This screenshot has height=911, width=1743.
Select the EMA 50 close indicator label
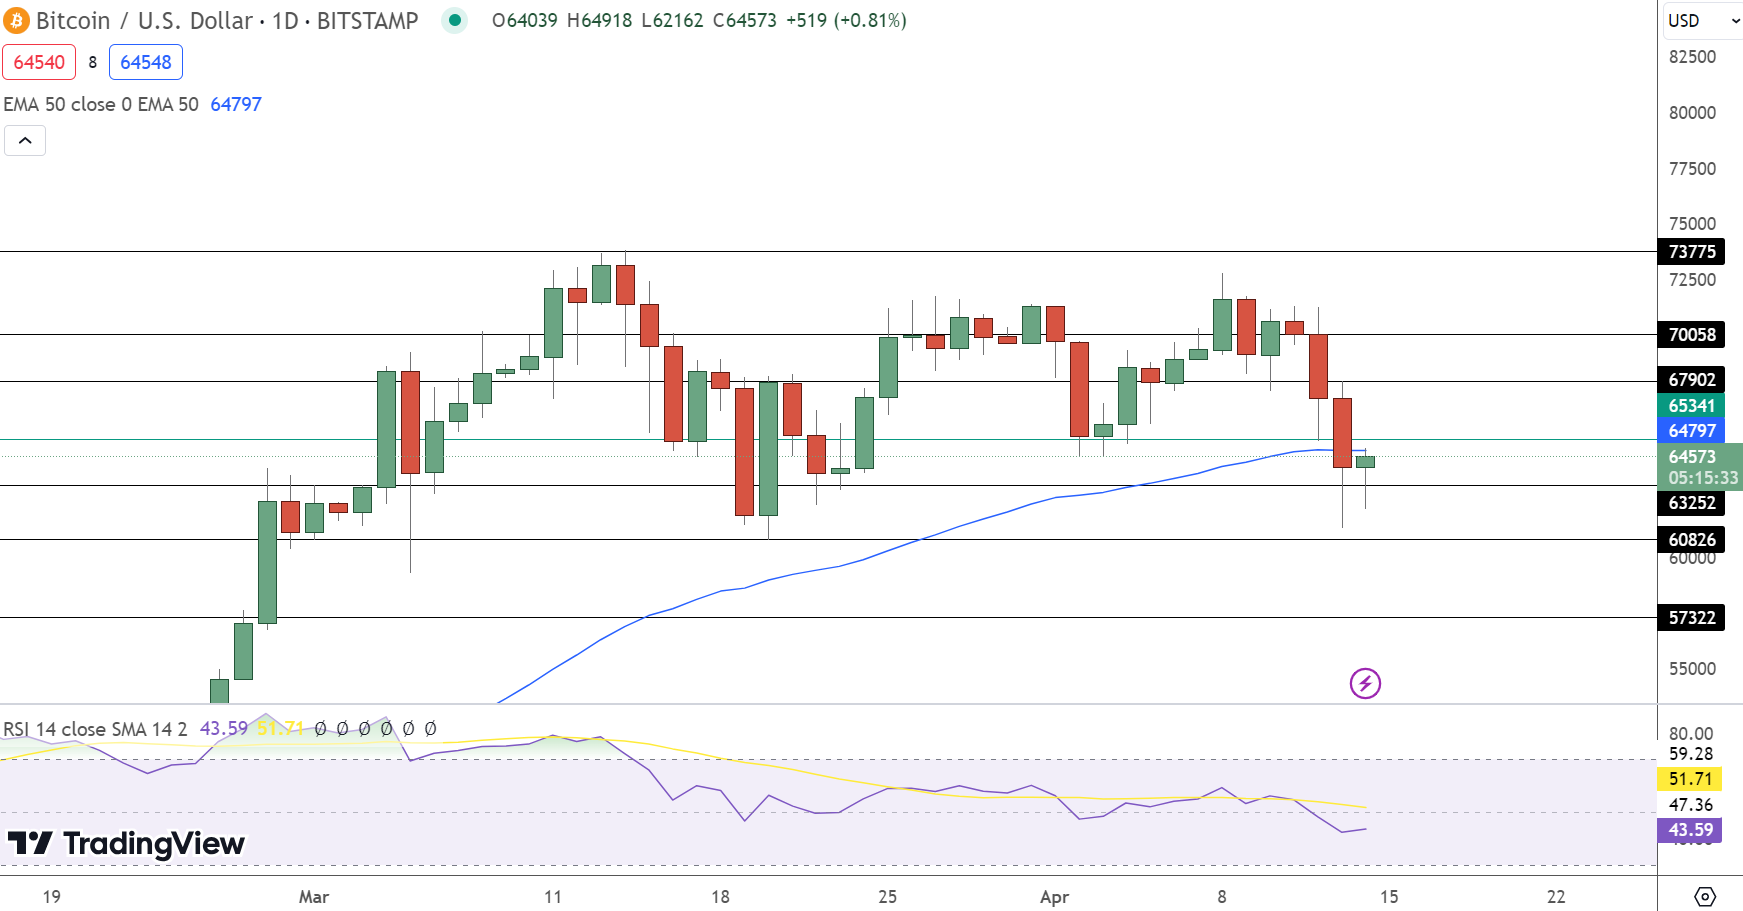pos(101,104)
